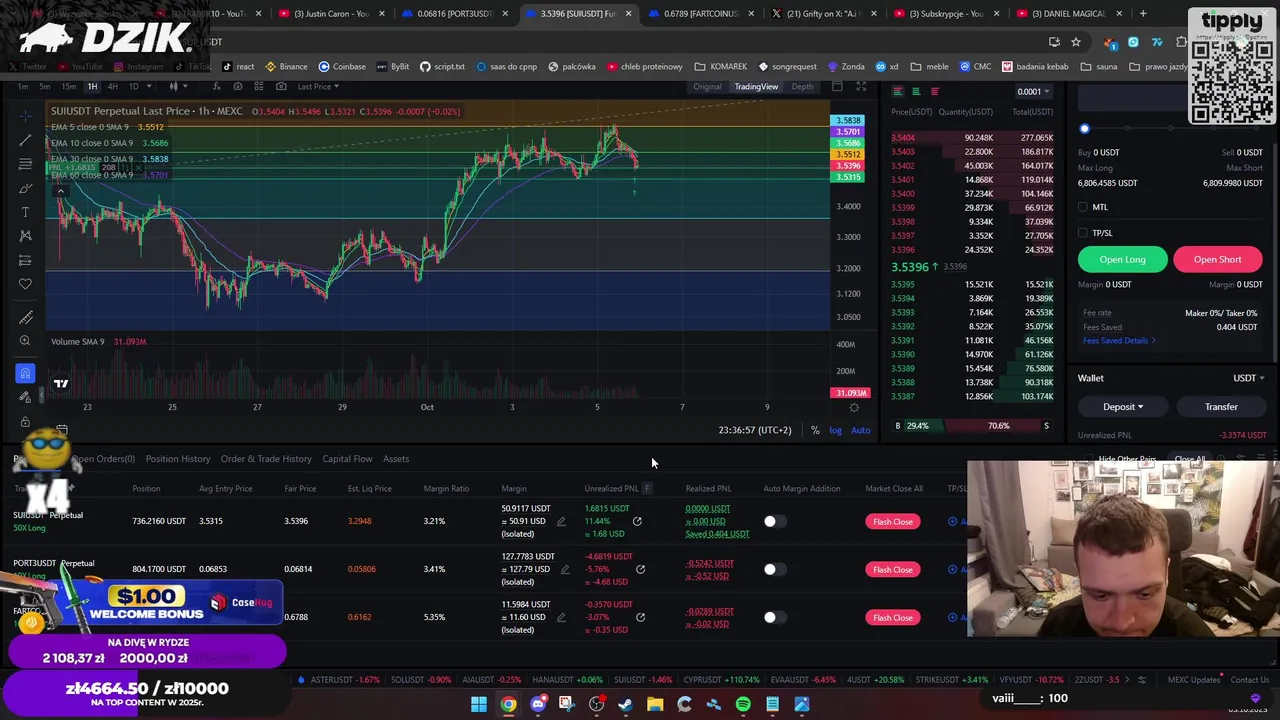The width and height of the screenshot is (1280, 720).
Task: Switch to Original chart view
Action: click(x=707, y=87)
